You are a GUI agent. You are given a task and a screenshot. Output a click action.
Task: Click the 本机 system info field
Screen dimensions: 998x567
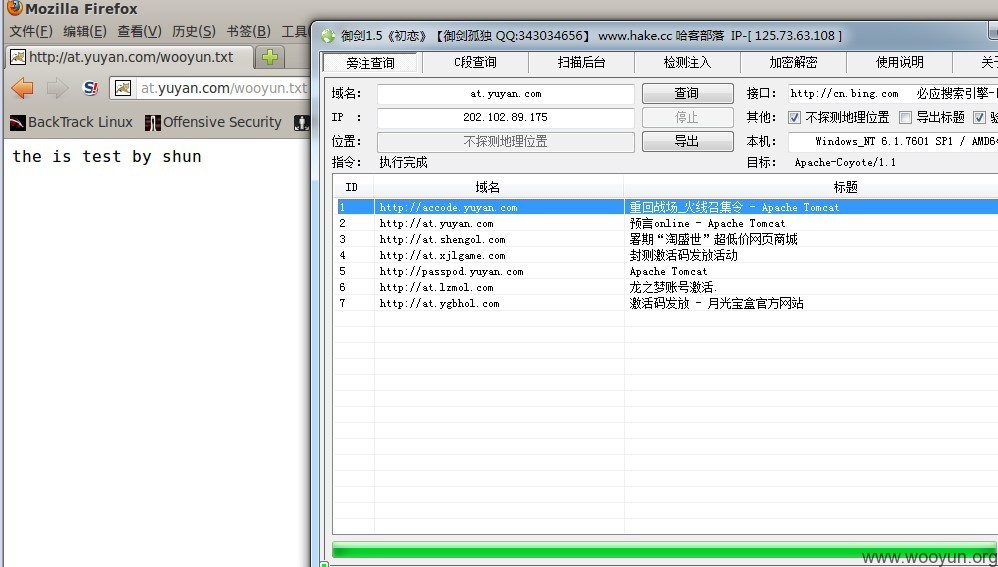(892, 141)
